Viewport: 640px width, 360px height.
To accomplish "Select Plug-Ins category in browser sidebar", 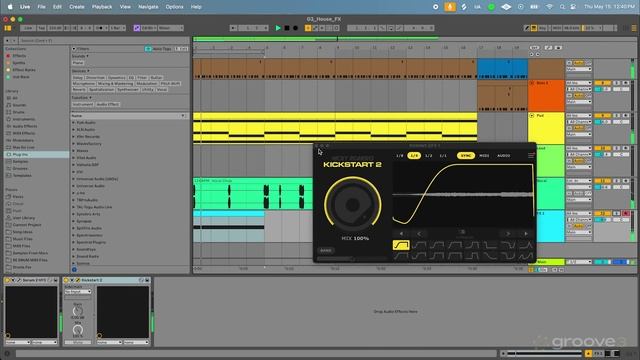I will 37,155.
